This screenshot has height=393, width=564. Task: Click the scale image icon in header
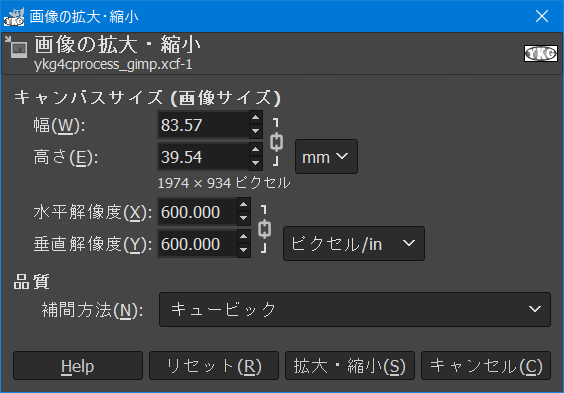16,47
